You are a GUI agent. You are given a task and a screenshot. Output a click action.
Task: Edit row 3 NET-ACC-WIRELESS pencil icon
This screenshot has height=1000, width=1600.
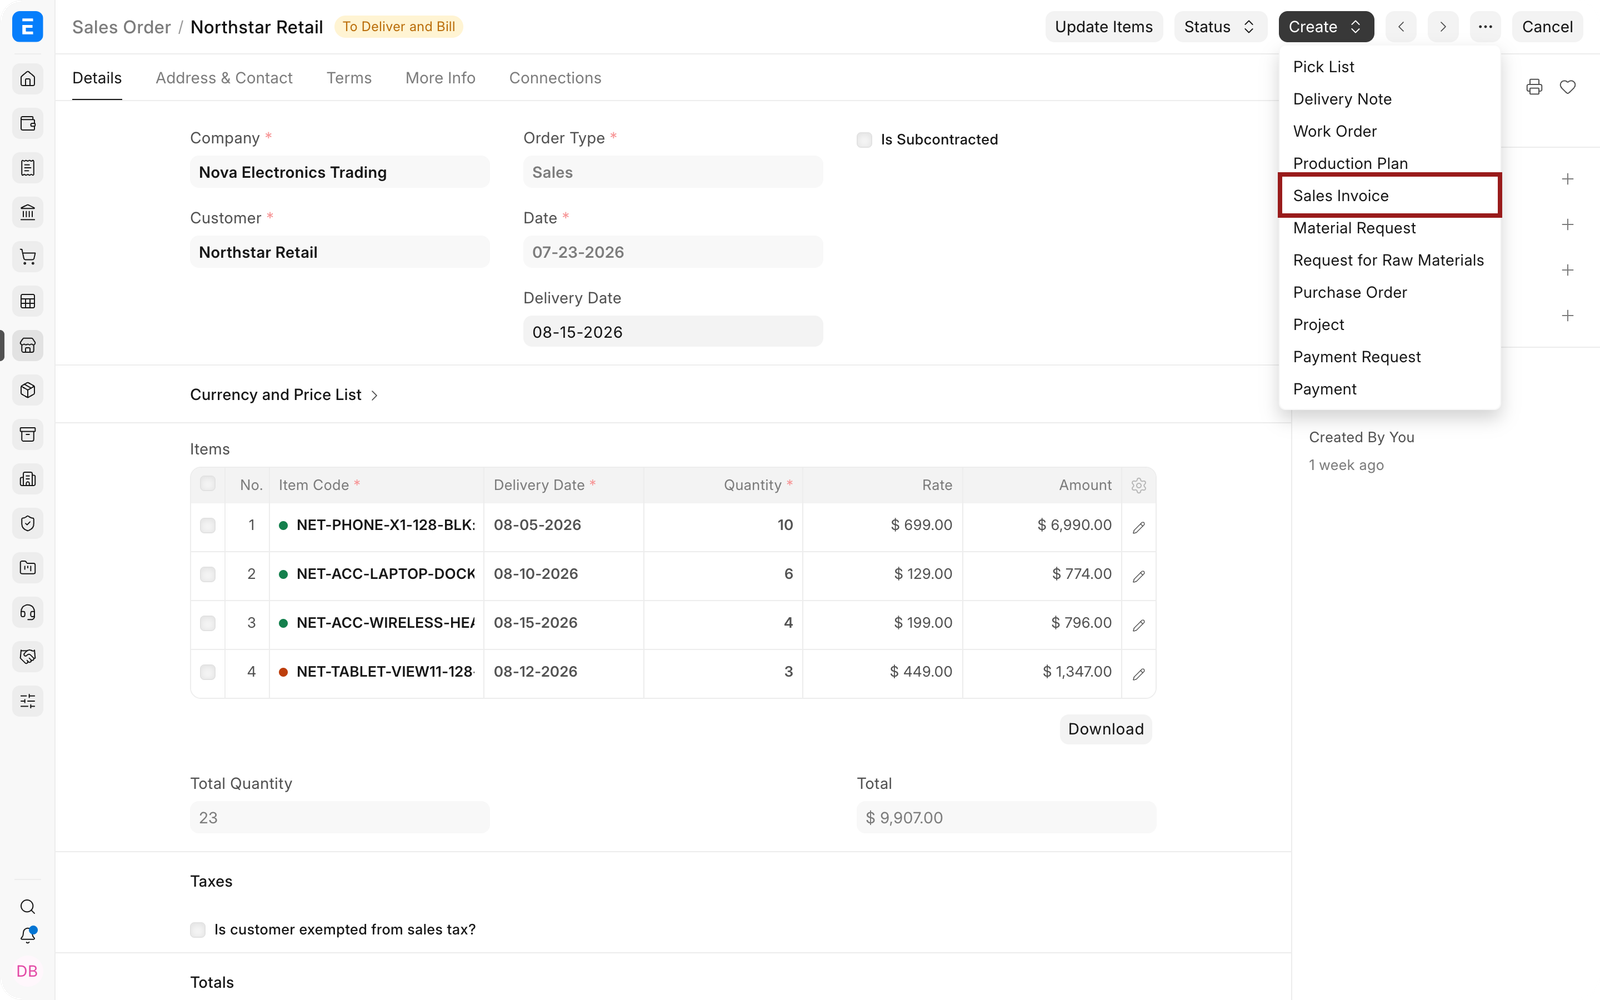pyautogui.click(x=1139, y=625)
